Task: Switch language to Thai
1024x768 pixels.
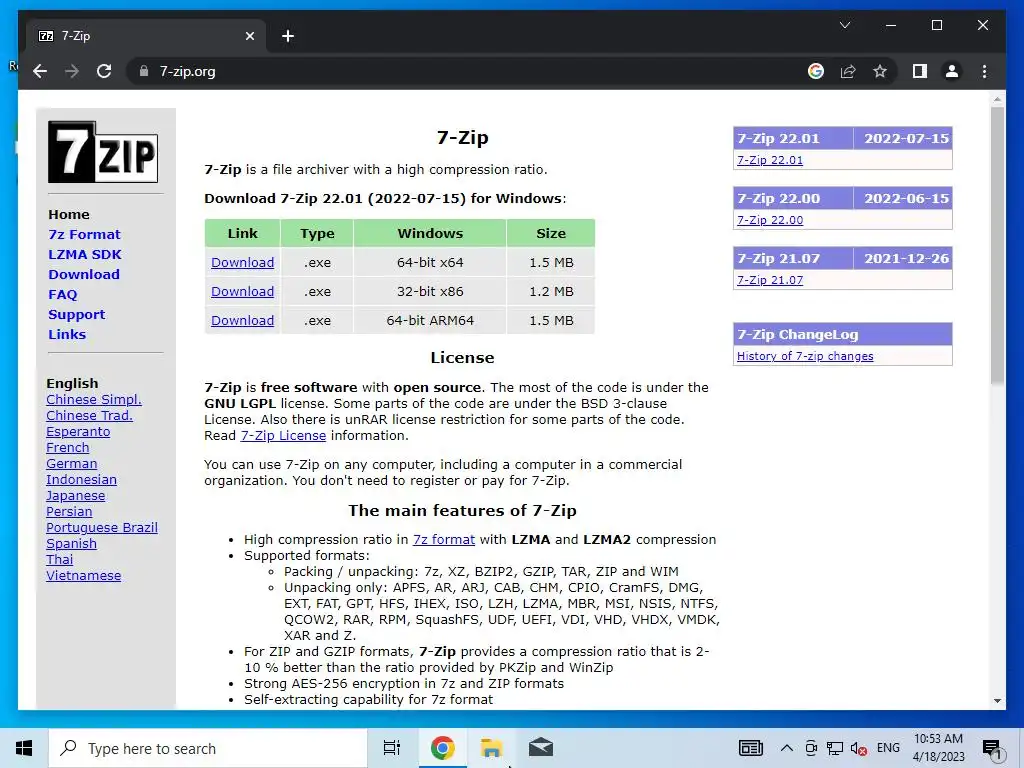Action: pyautogui.click(x=59, y=560)
